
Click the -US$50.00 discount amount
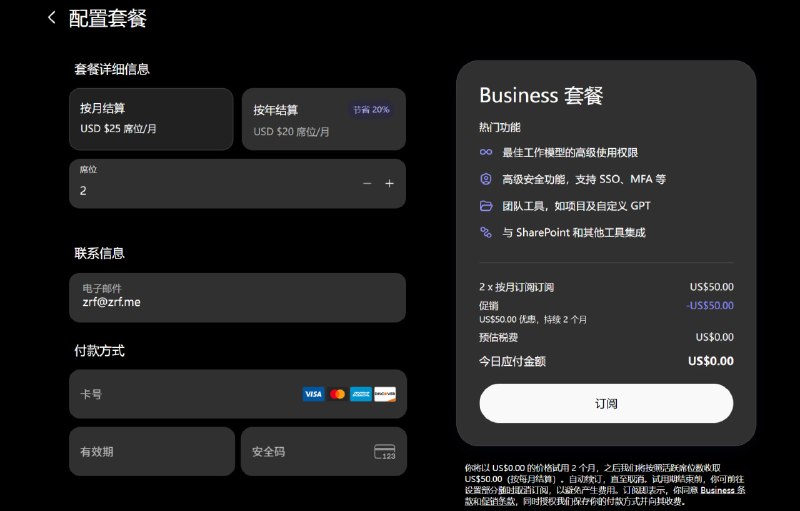pyautogui.click(x=710, y=305)
